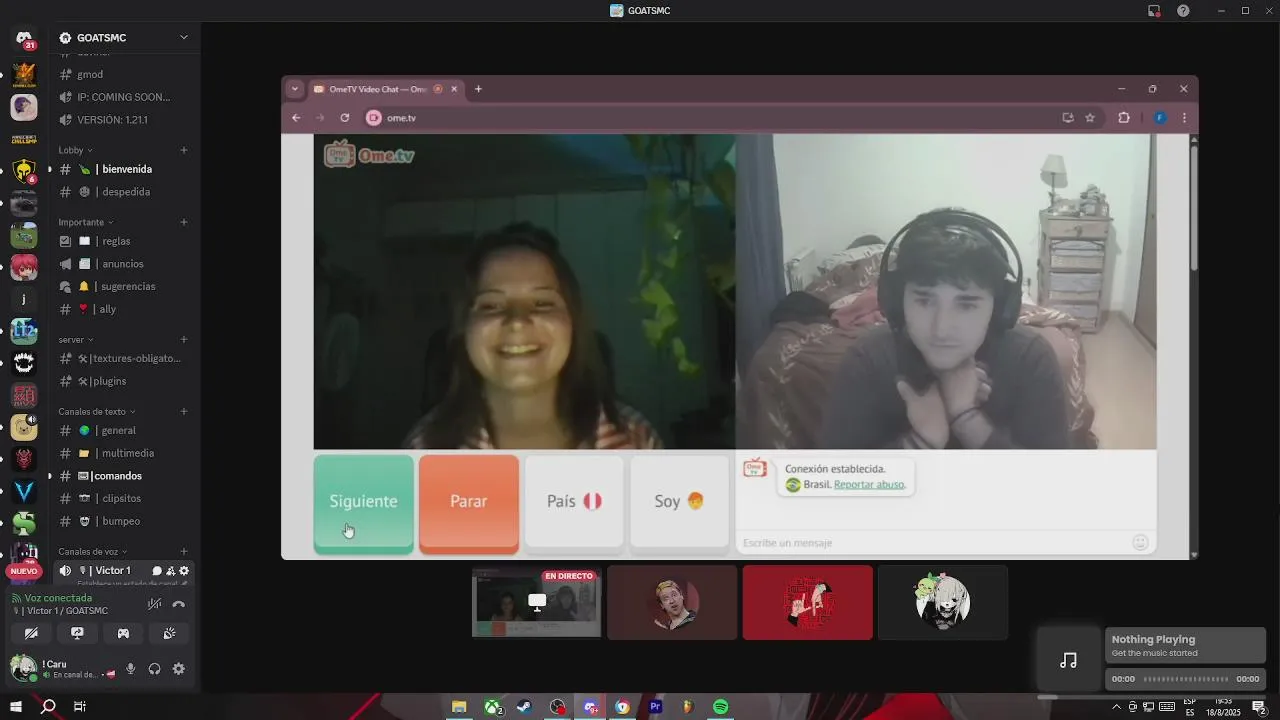Viewport: 1280px width, 720px height.
Task: Collapse the Lobby category
Action: [76, 150]
